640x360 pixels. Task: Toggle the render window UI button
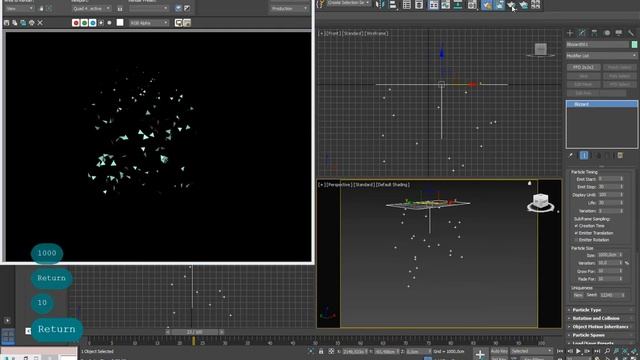(187, 23)
